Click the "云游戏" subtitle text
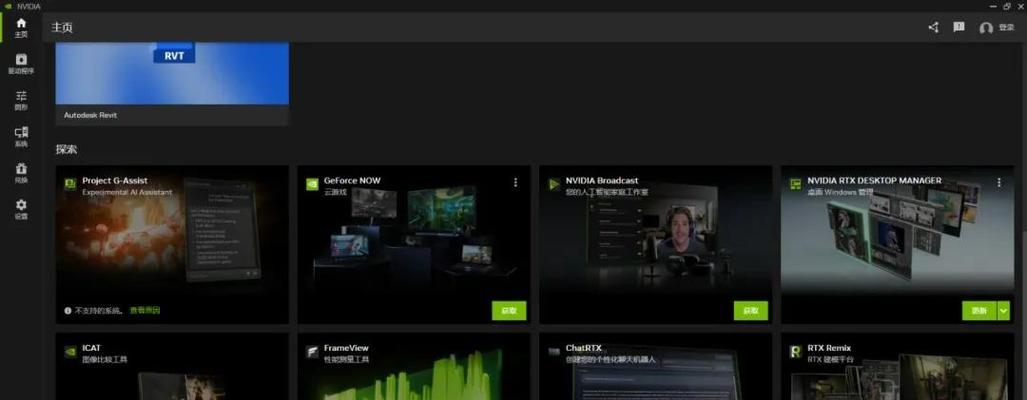The image size is (1027, 400). [x=335, y=192]
